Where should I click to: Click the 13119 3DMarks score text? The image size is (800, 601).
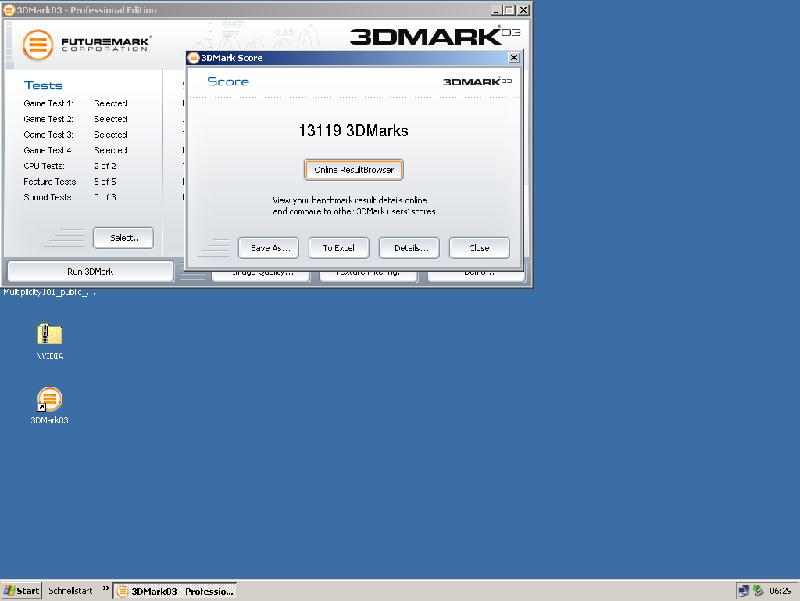[x=354, y=131]
